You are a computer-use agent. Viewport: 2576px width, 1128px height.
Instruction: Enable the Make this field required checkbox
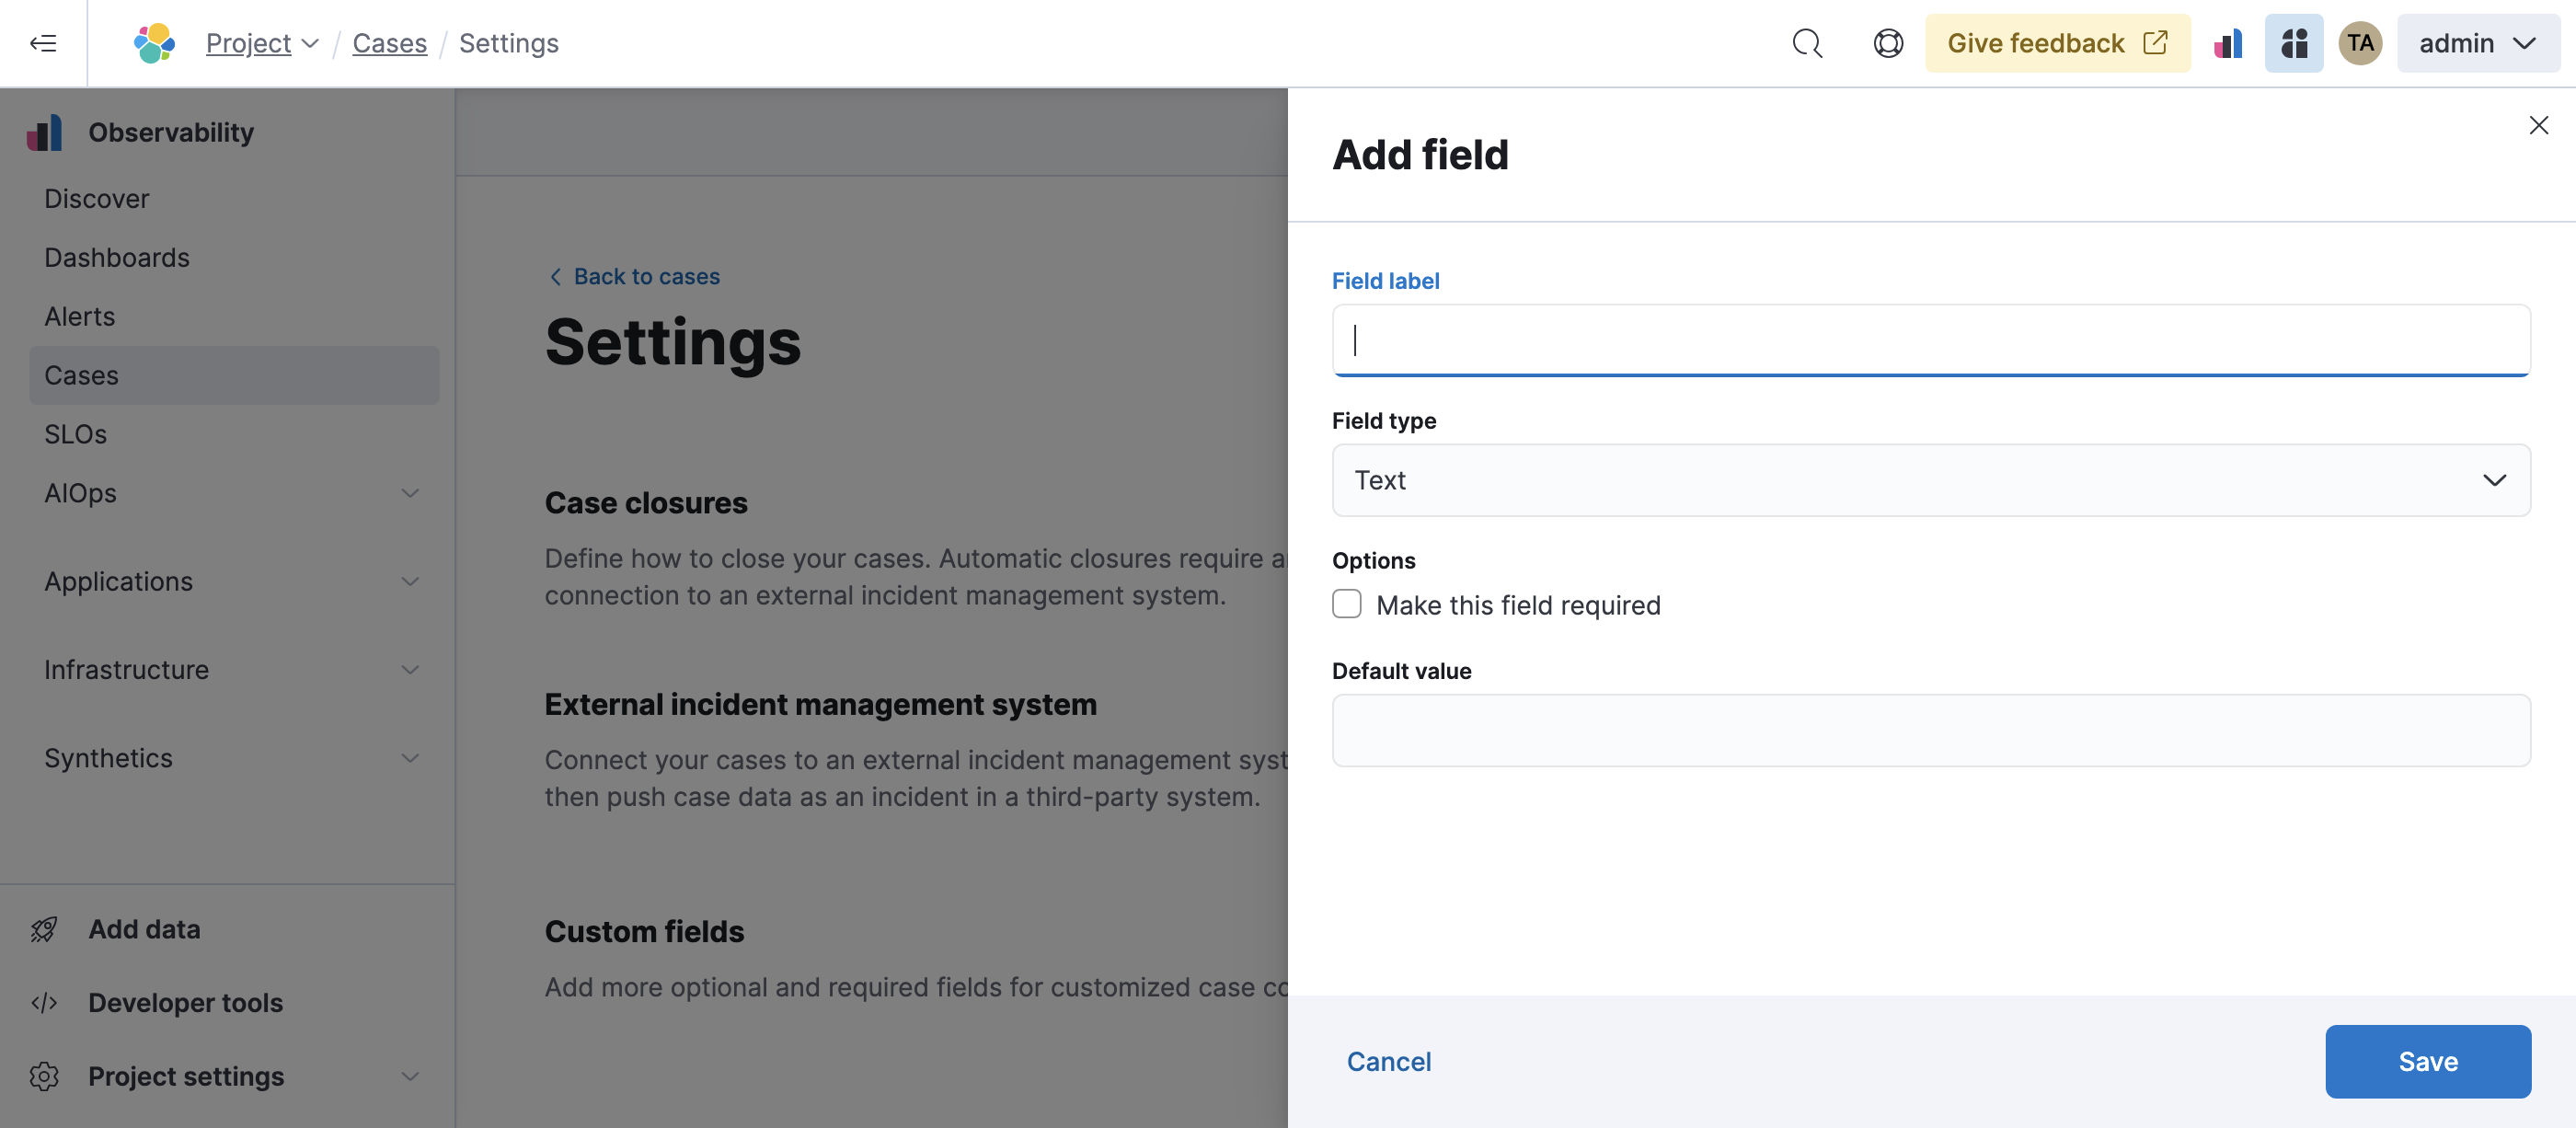click(x=1346, y=604)
